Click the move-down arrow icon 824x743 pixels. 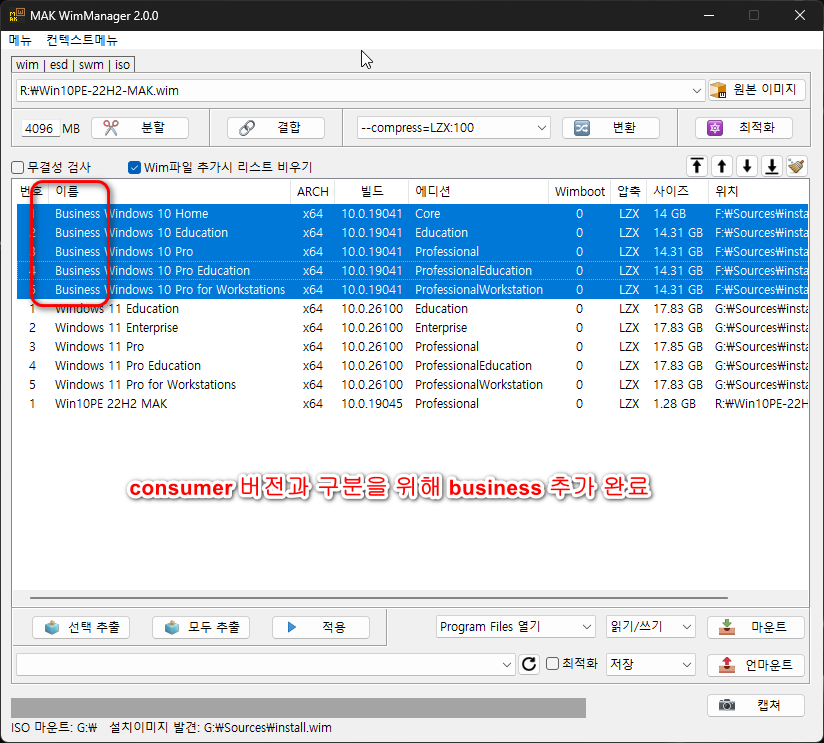[x=747, y=167]
